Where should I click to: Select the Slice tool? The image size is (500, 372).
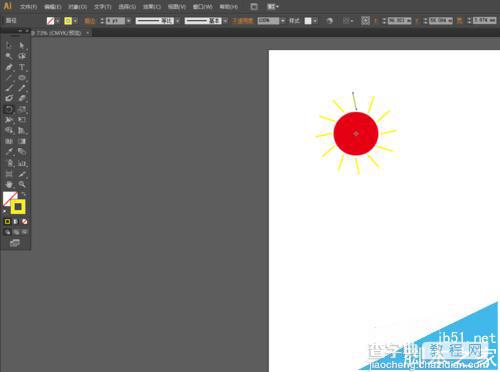pos(22,174)
